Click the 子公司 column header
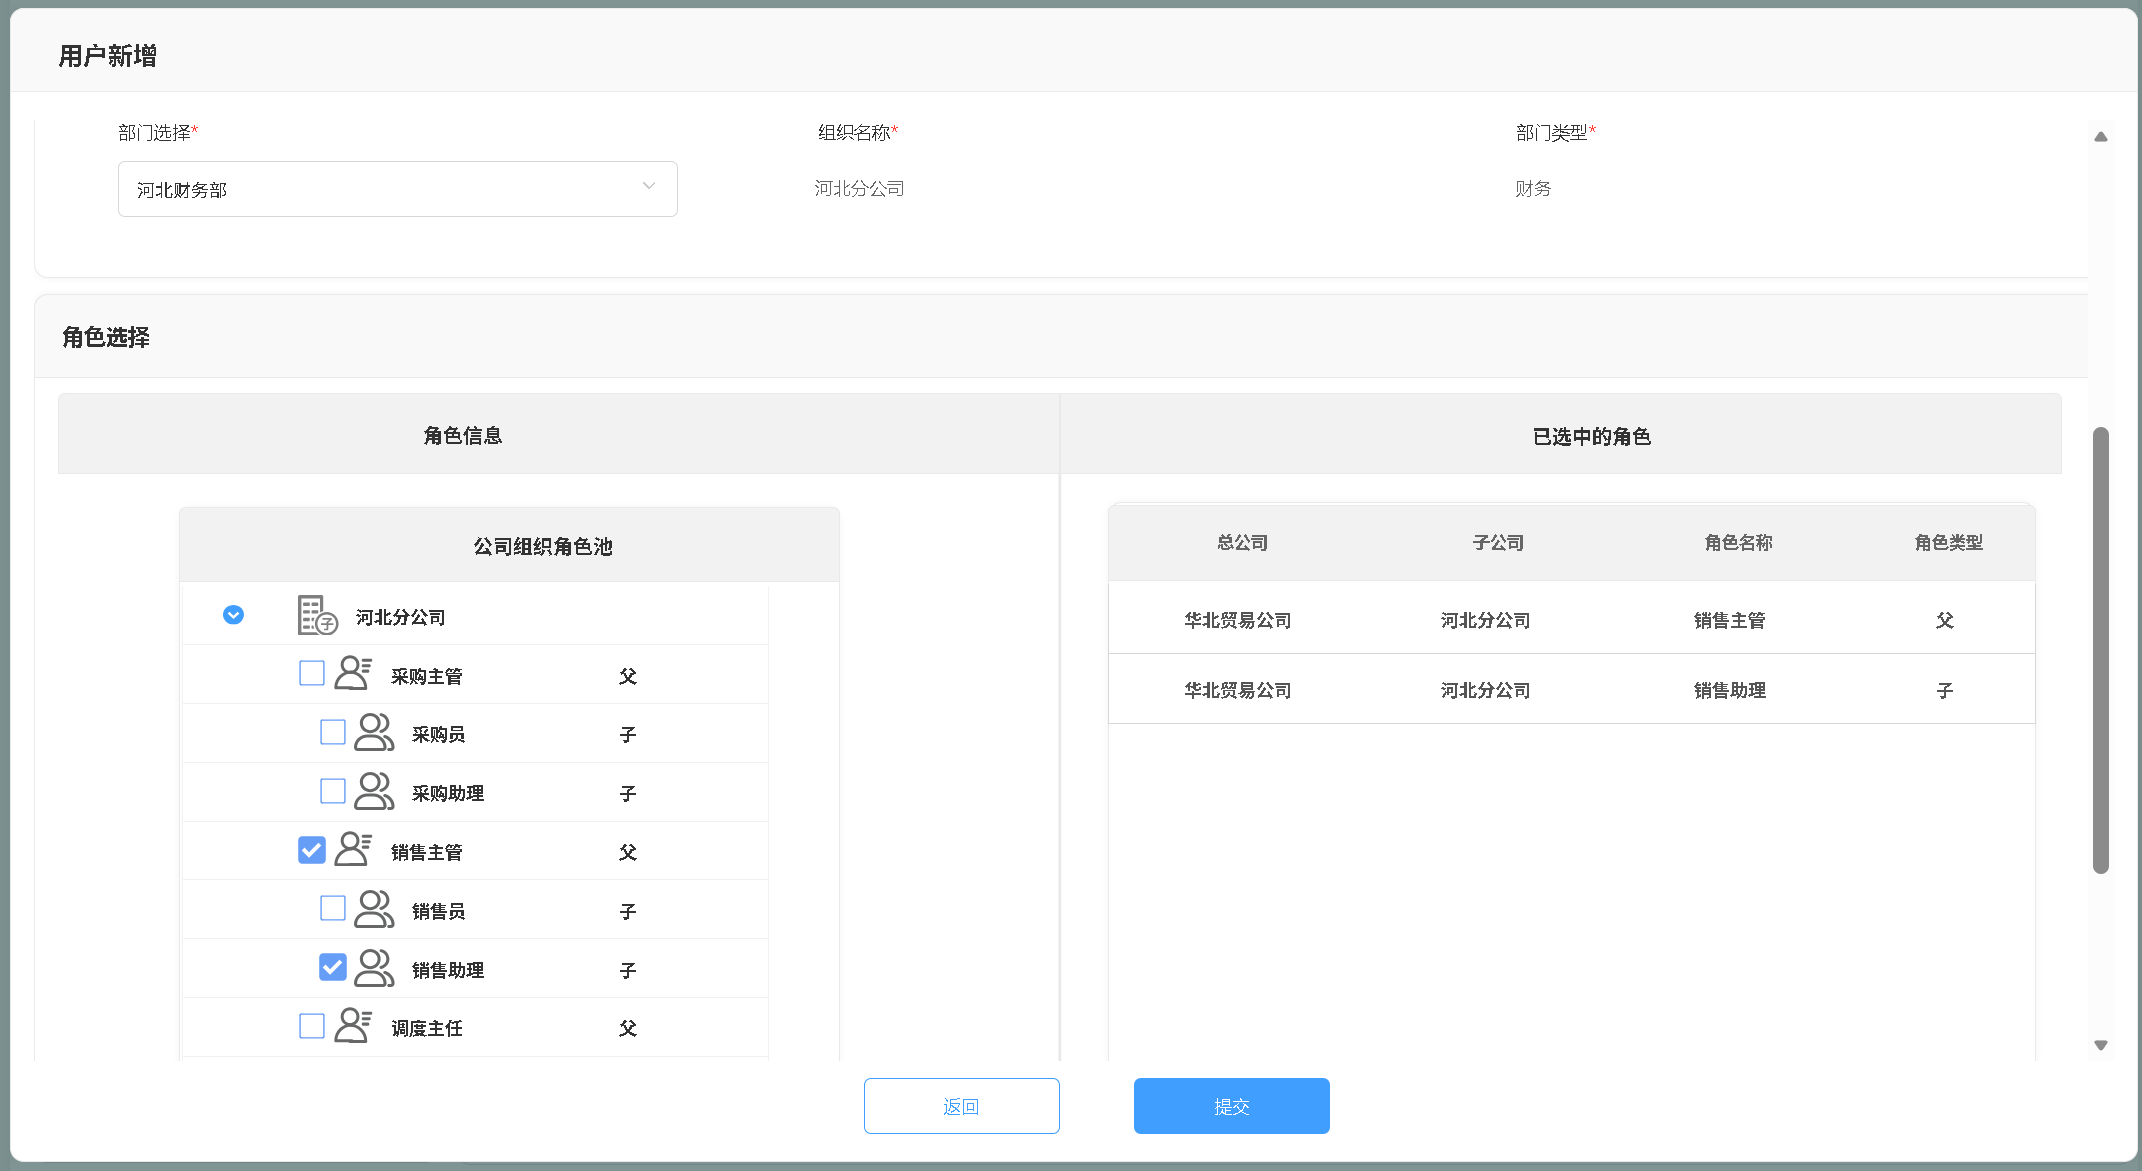Viewport: 2142px width, 1171px height. (1497, 543)
